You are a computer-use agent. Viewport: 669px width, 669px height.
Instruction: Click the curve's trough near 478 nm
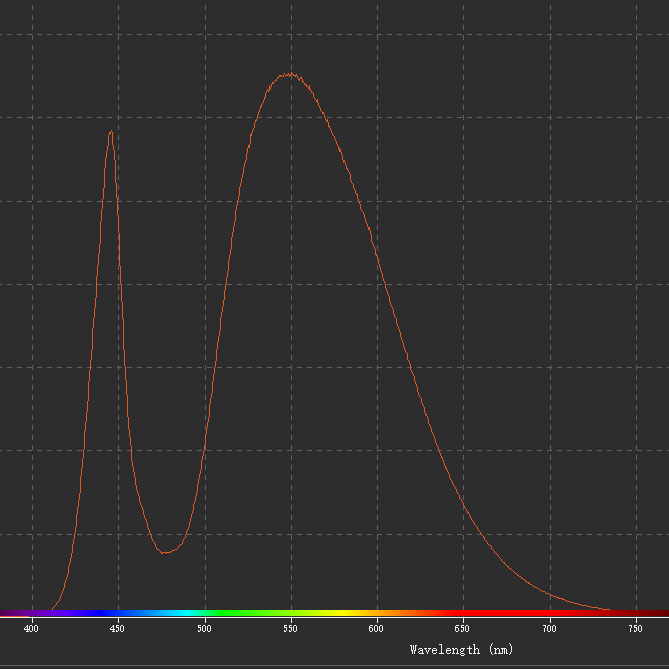click(166, 552)
